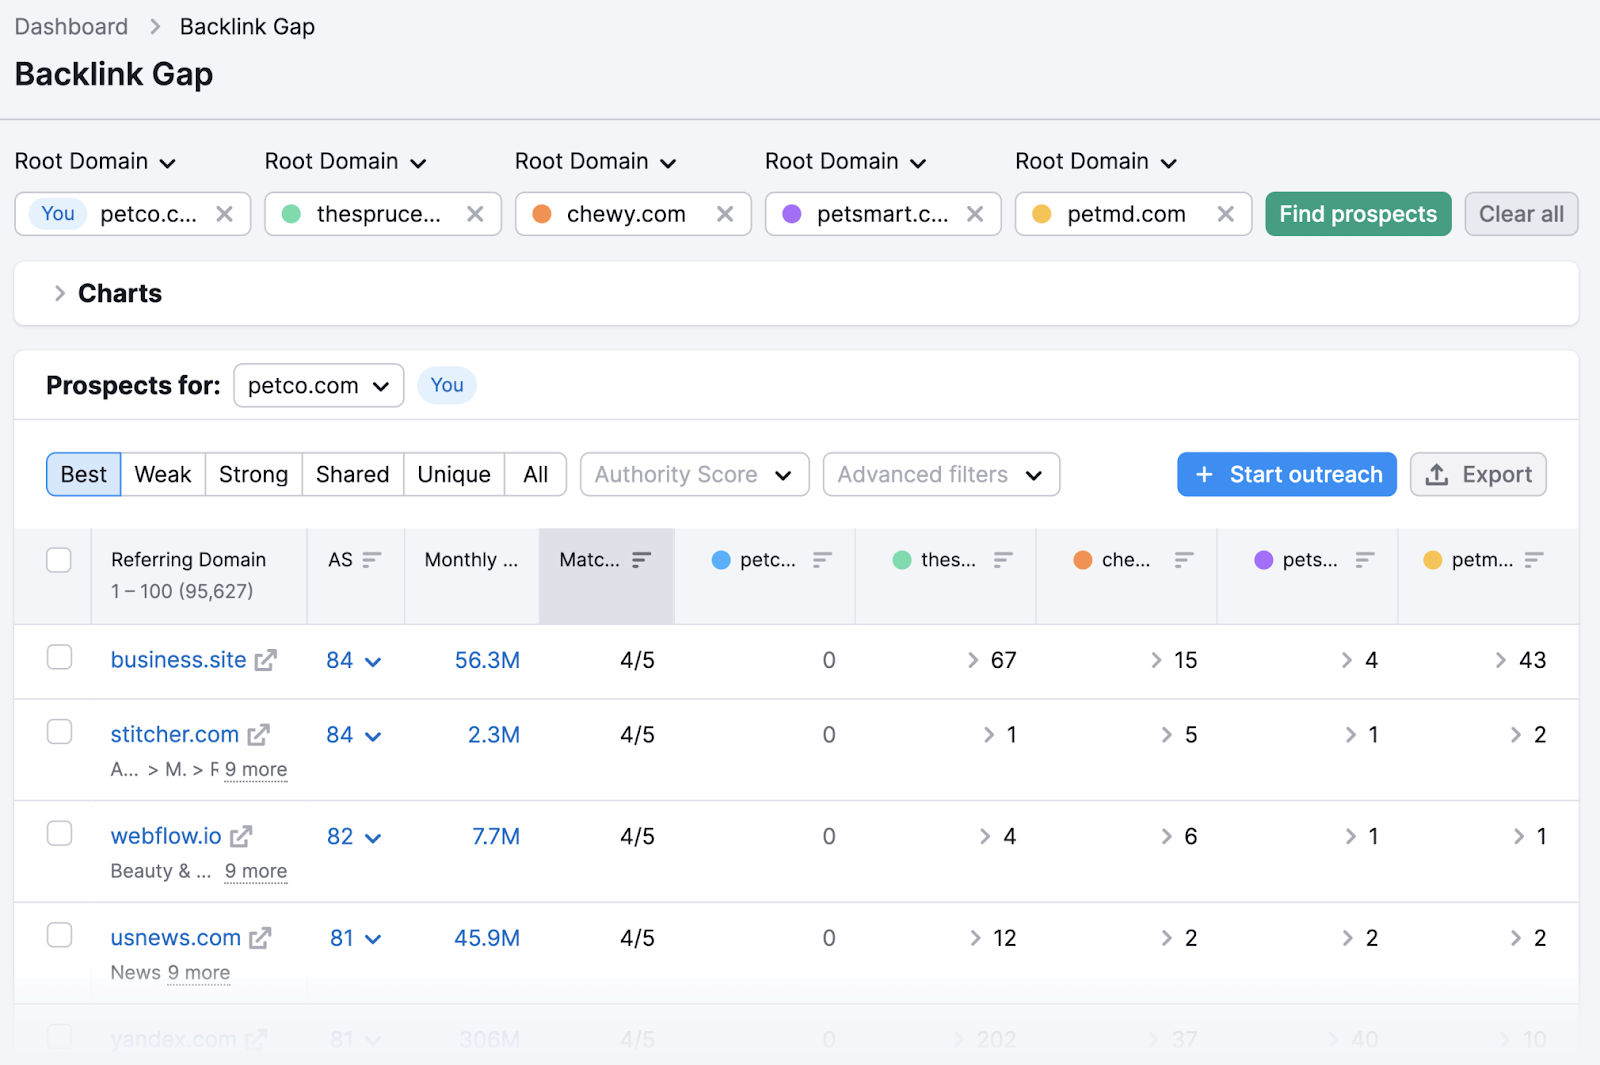Screen dimensions: 1600x1065
Task: Click the external link icon beside stitcher.com
Action: pyautogui.click(x=258, y=733)
